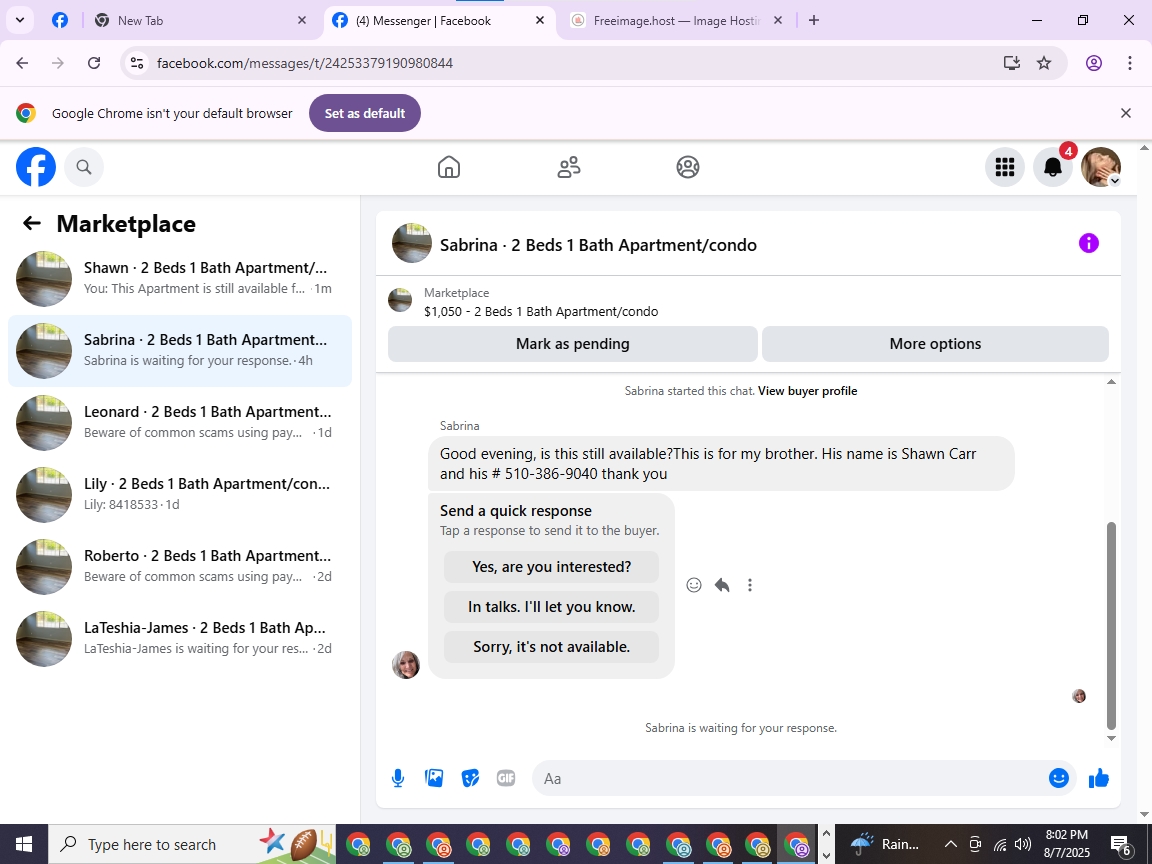Bookmark this page with the star

(1044, 63)
